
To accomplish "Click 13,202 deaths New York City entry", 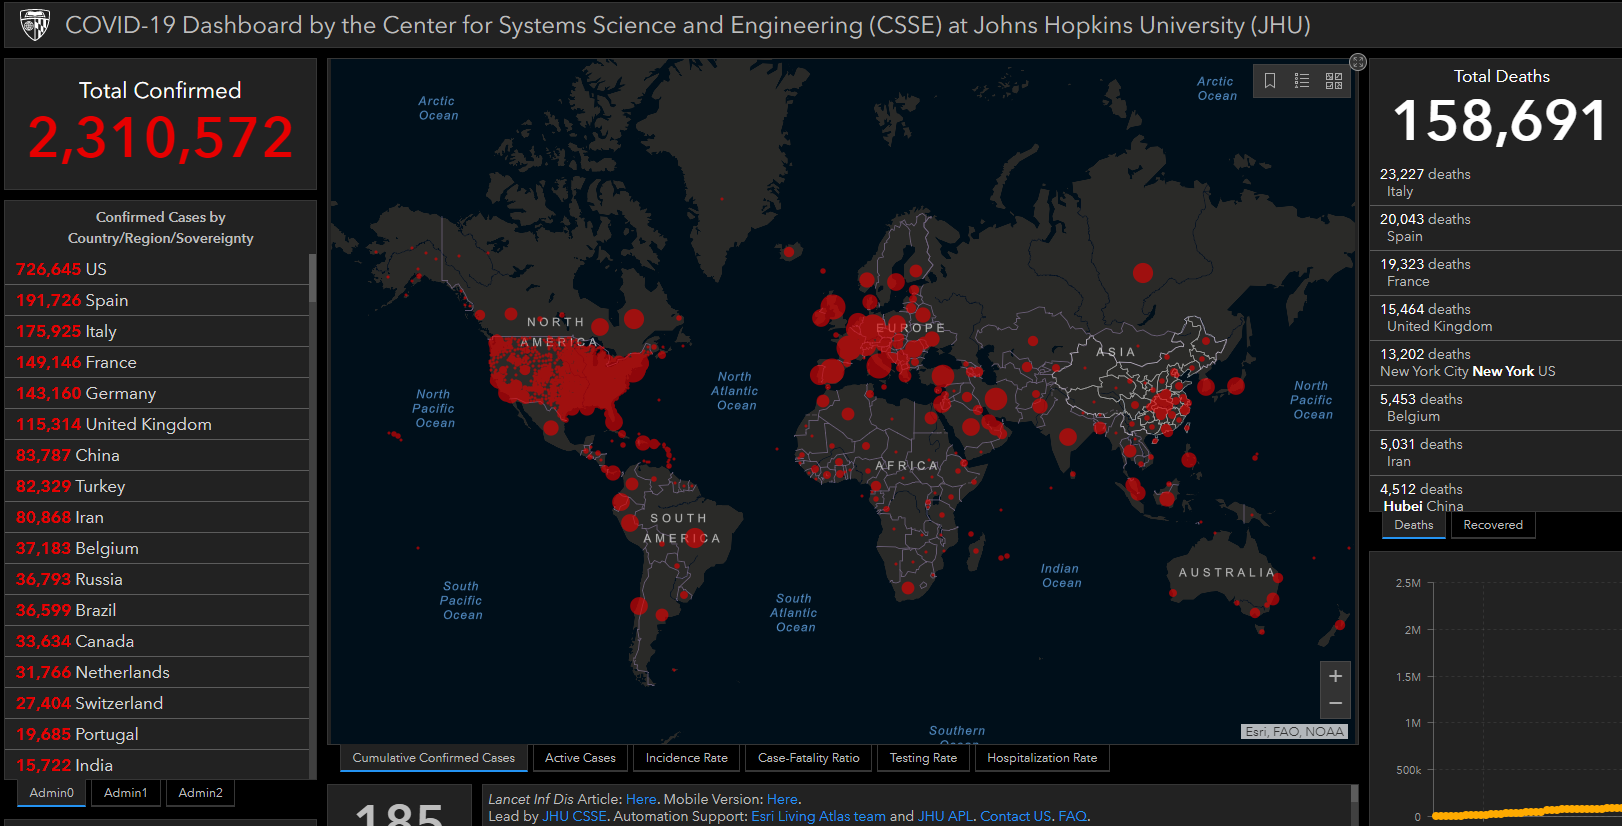I will coord(1496,363).
